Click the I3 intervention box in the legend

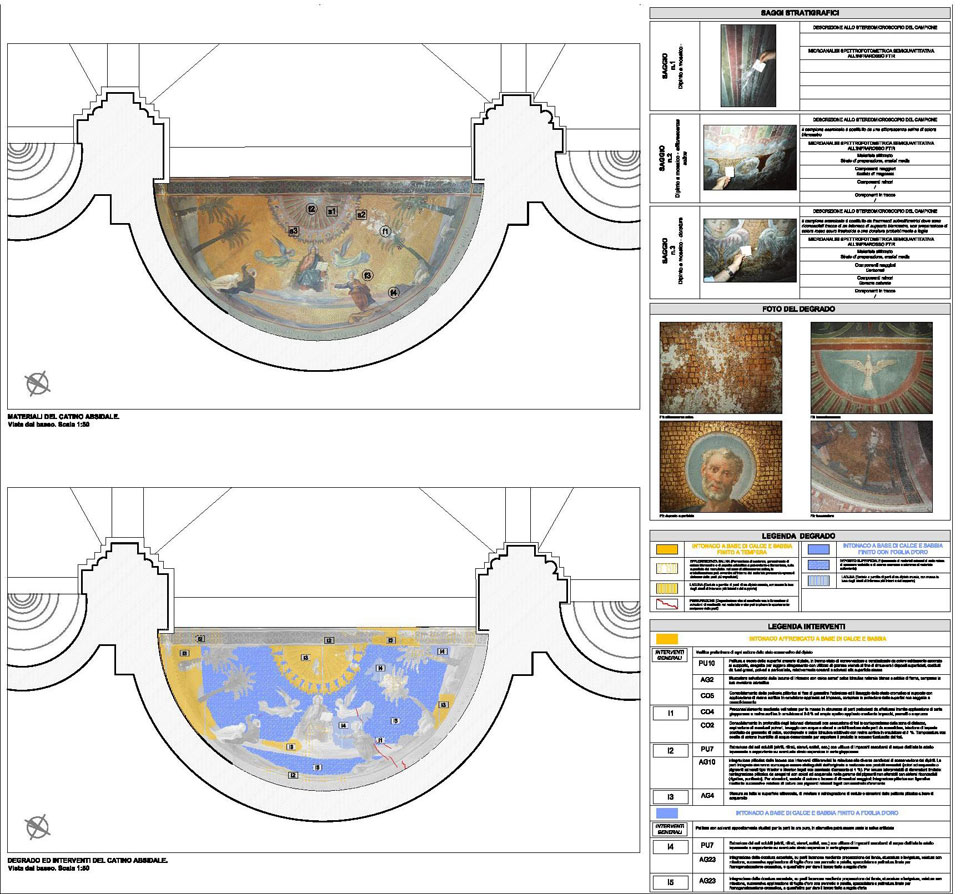point(670,797)
